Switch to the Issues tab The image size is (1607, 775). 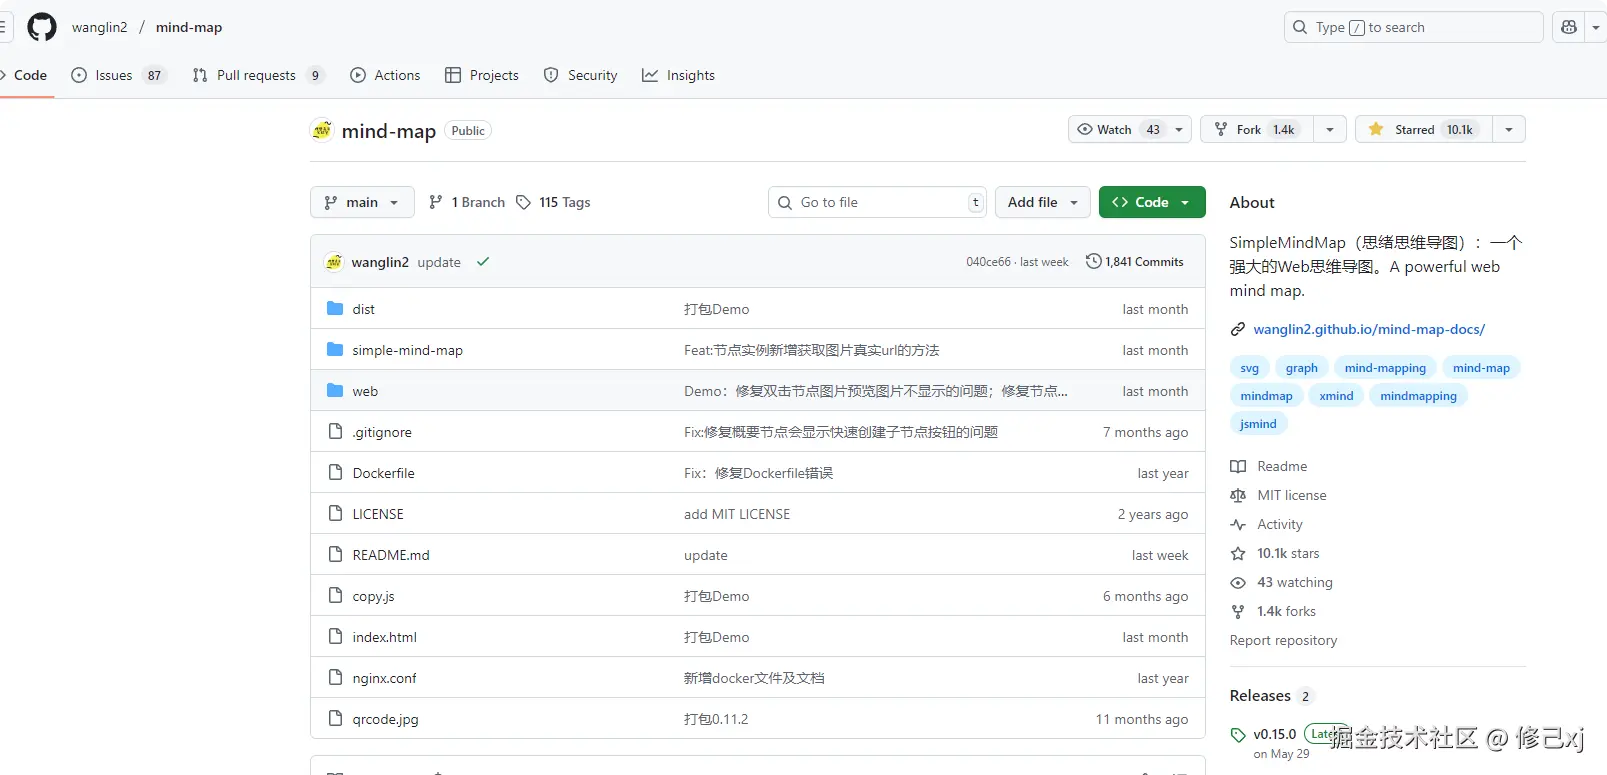118,75
